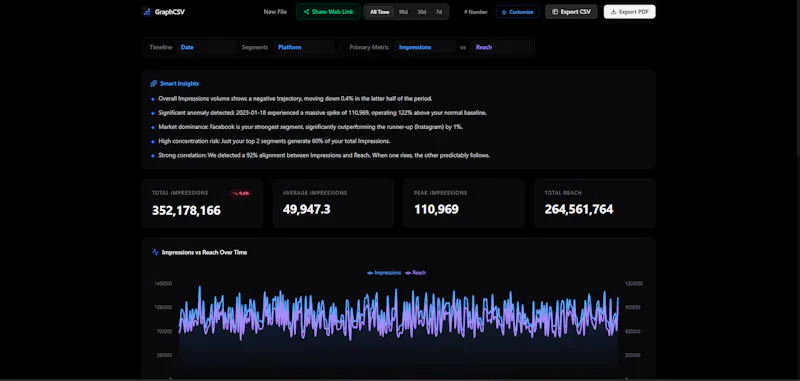Click the Impressions vs Reach Over Time title
The image size is (800, 381).
[x=204, y=252]
